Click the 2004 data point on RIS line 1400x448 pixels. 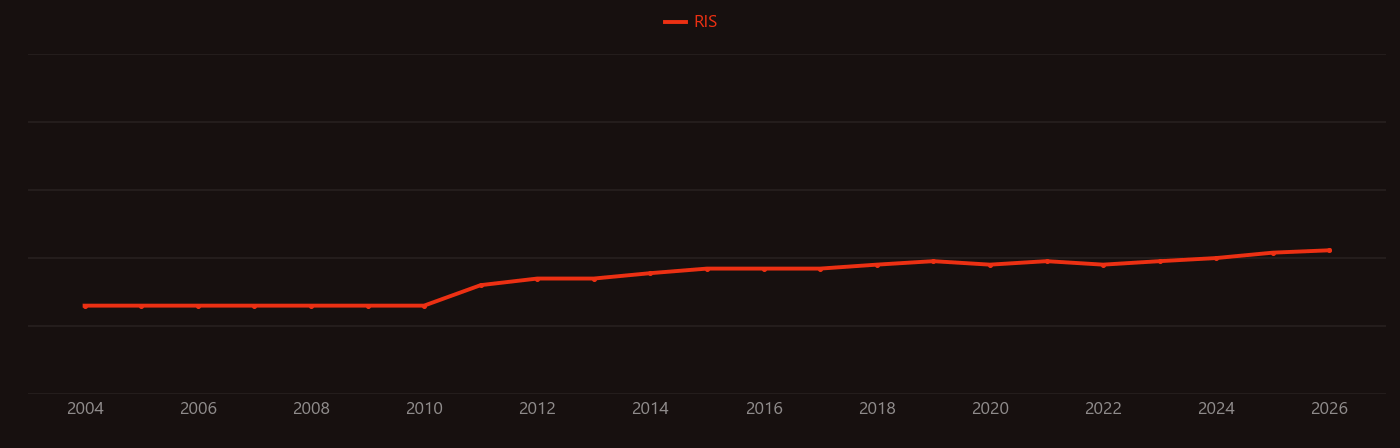[x=85, y=306]
